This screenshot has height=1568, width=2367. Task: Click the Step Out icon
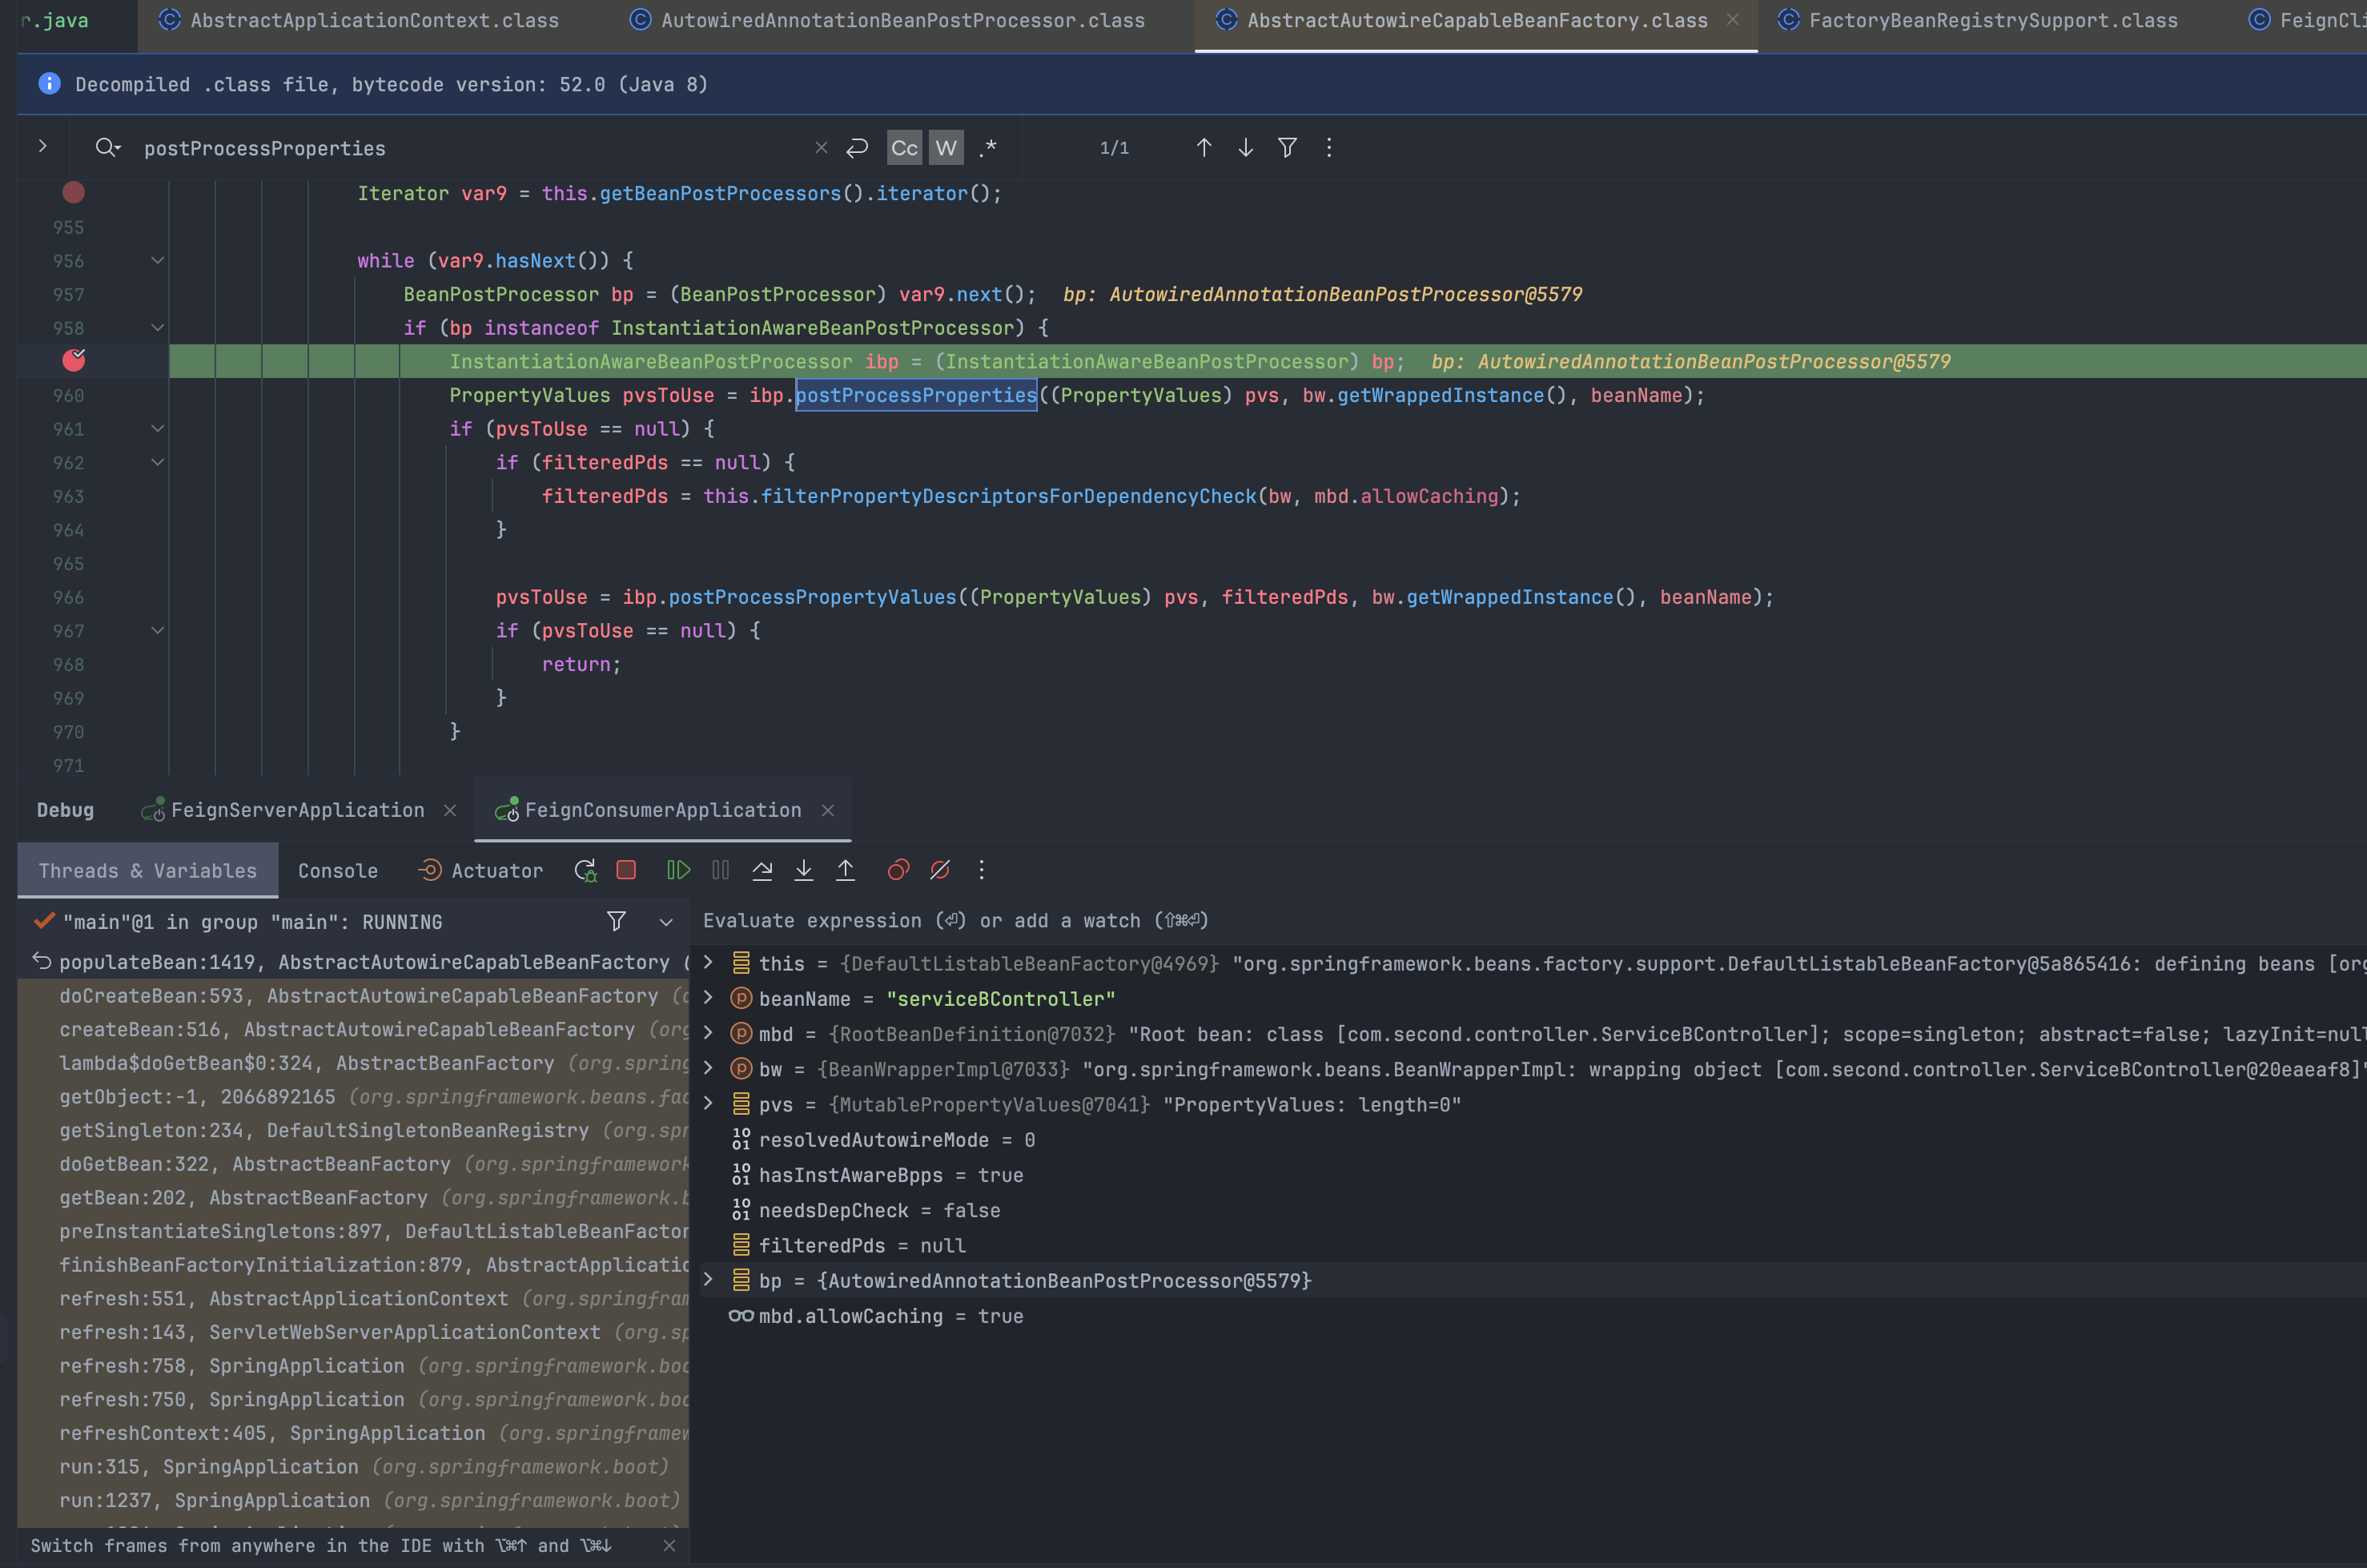click(x=846, y=870)
